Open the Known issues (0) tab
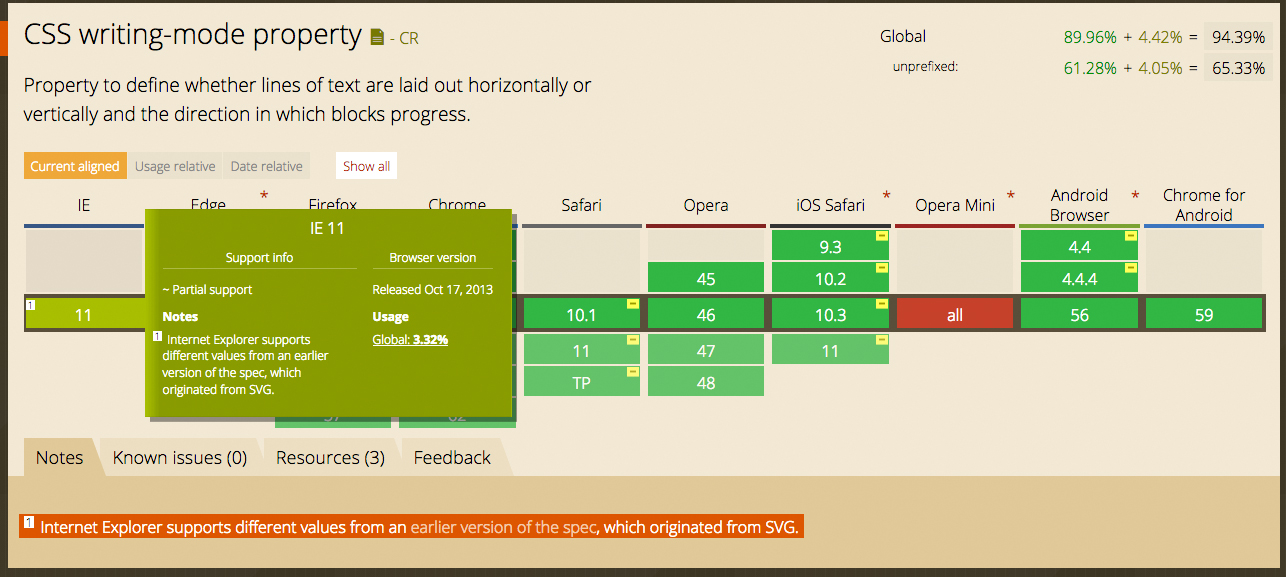 [180, 457]
